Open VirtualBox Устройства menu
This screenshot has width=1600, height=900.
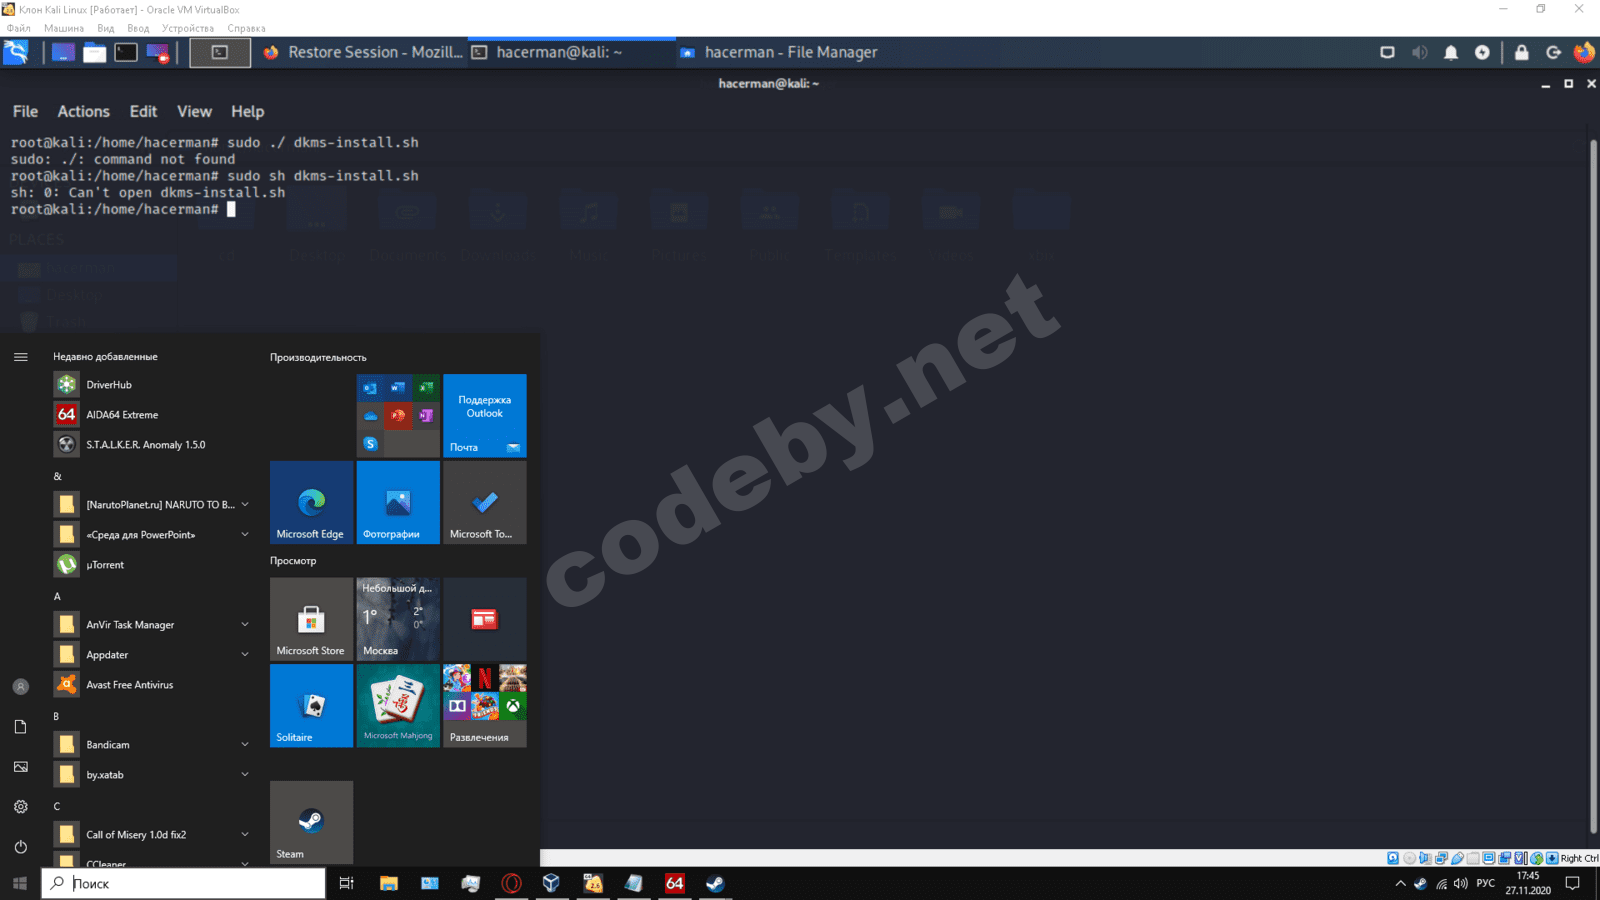tap(188, 28)
